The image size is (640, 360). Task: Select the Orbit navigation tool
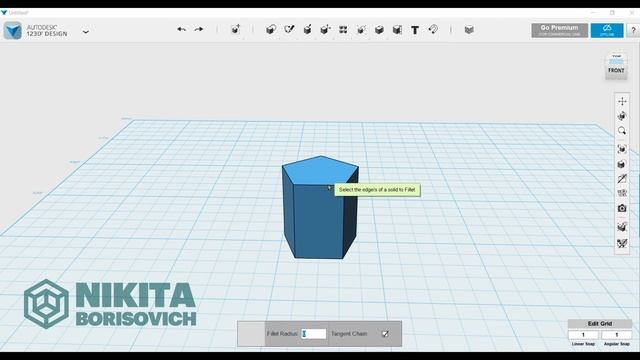622,116
